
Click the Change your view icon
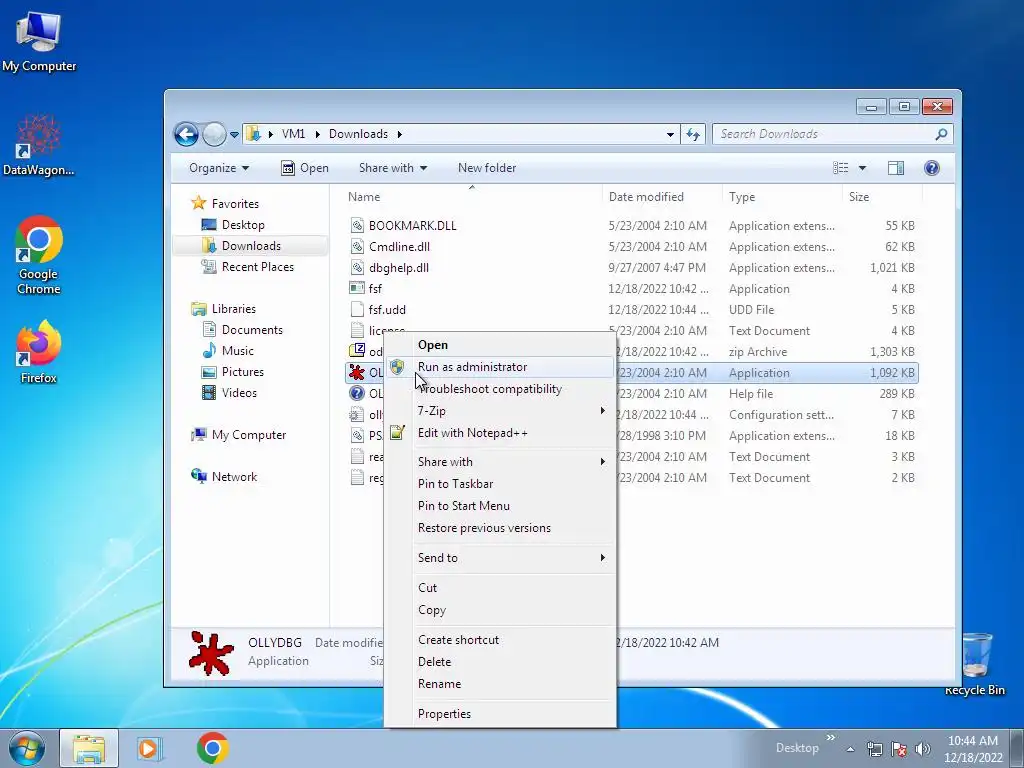[840, 168]
